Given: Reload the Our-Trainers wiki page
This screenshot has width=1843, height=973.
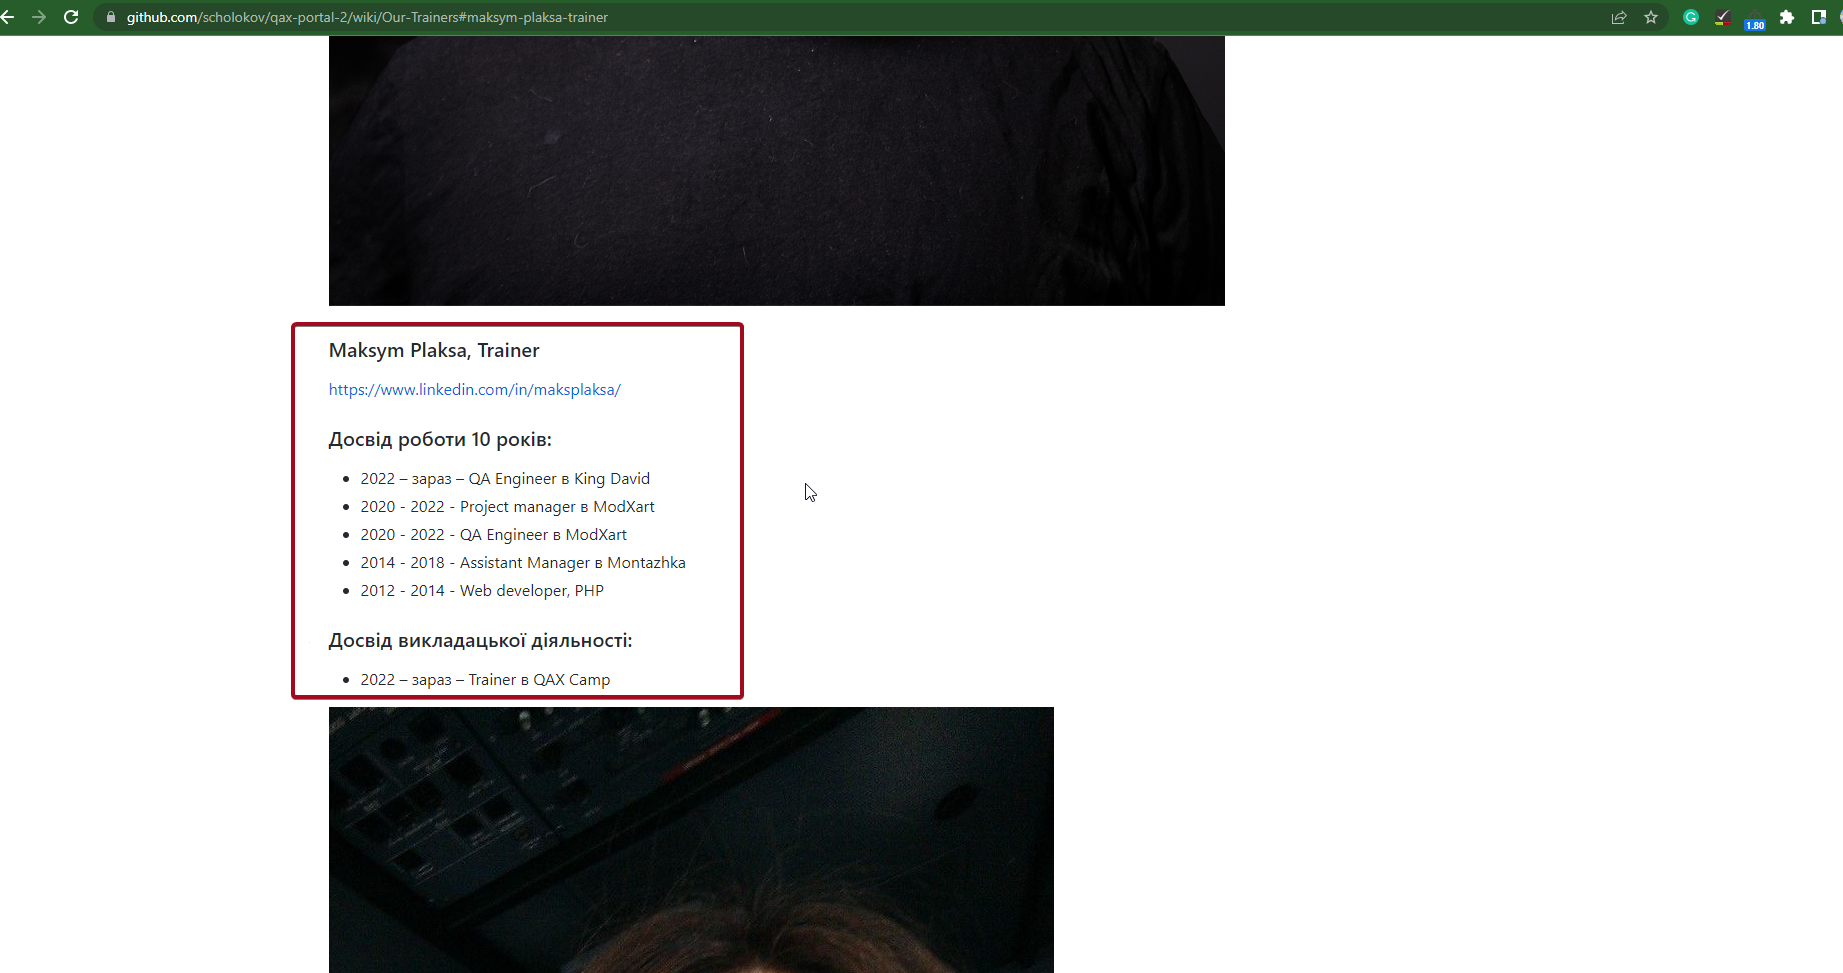Looking at the screenshot, I should coord(70,17).
